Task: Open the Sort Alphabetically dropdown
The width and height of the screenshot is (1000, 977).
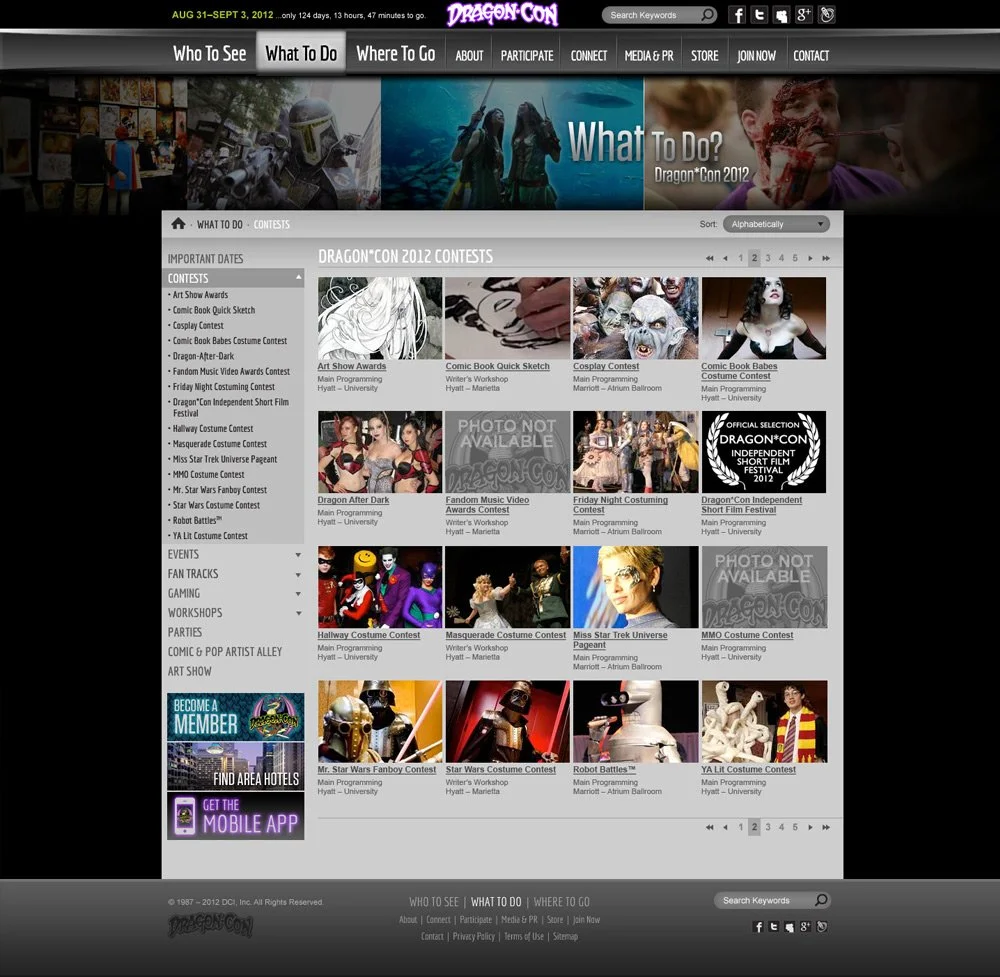Action: 776,224
